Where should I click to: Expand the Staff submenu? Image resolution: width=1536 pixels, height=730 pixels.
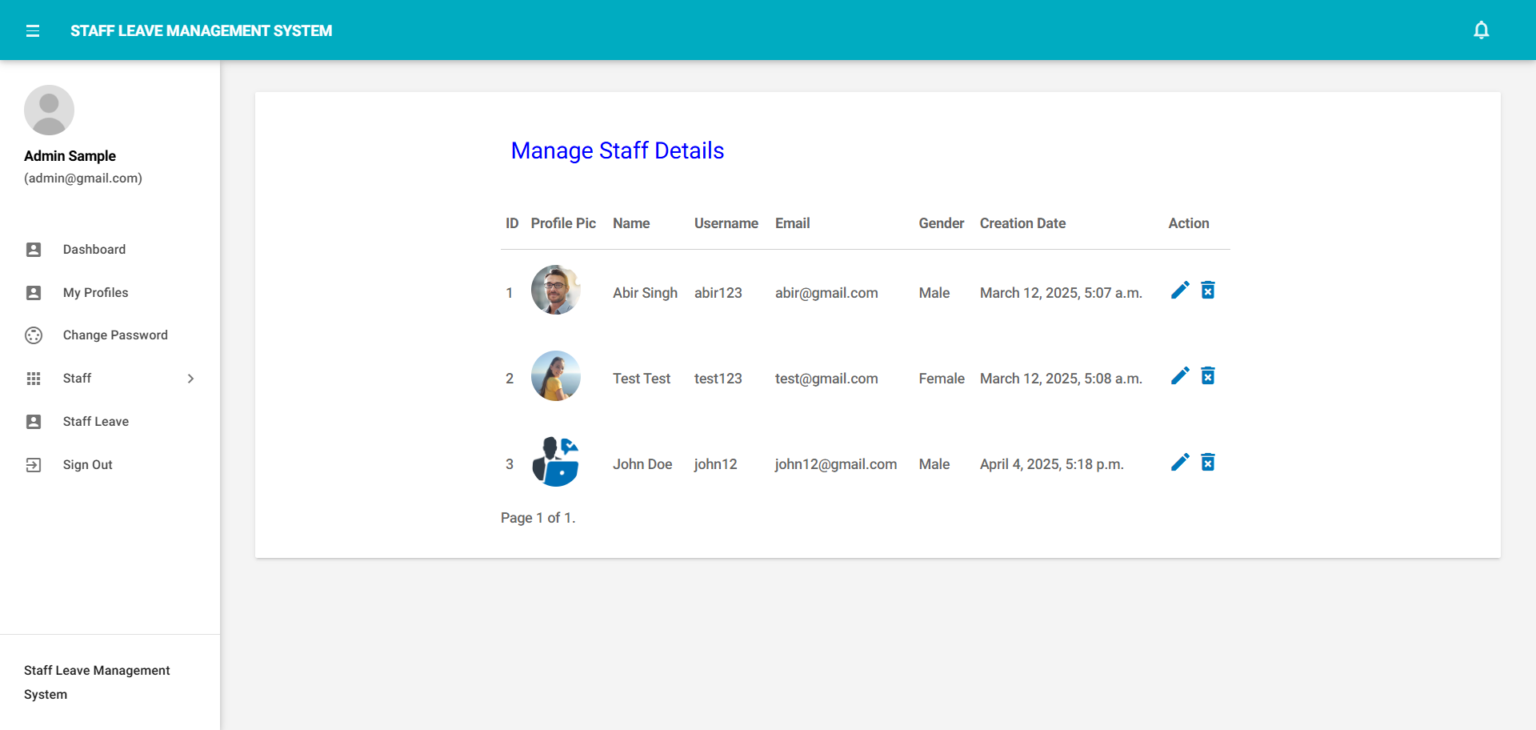(190, 378)
